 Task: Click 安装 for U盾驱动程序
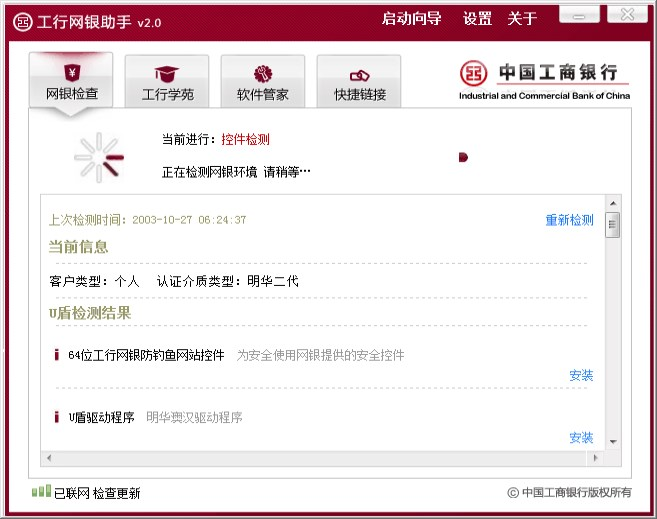[581, 438]
